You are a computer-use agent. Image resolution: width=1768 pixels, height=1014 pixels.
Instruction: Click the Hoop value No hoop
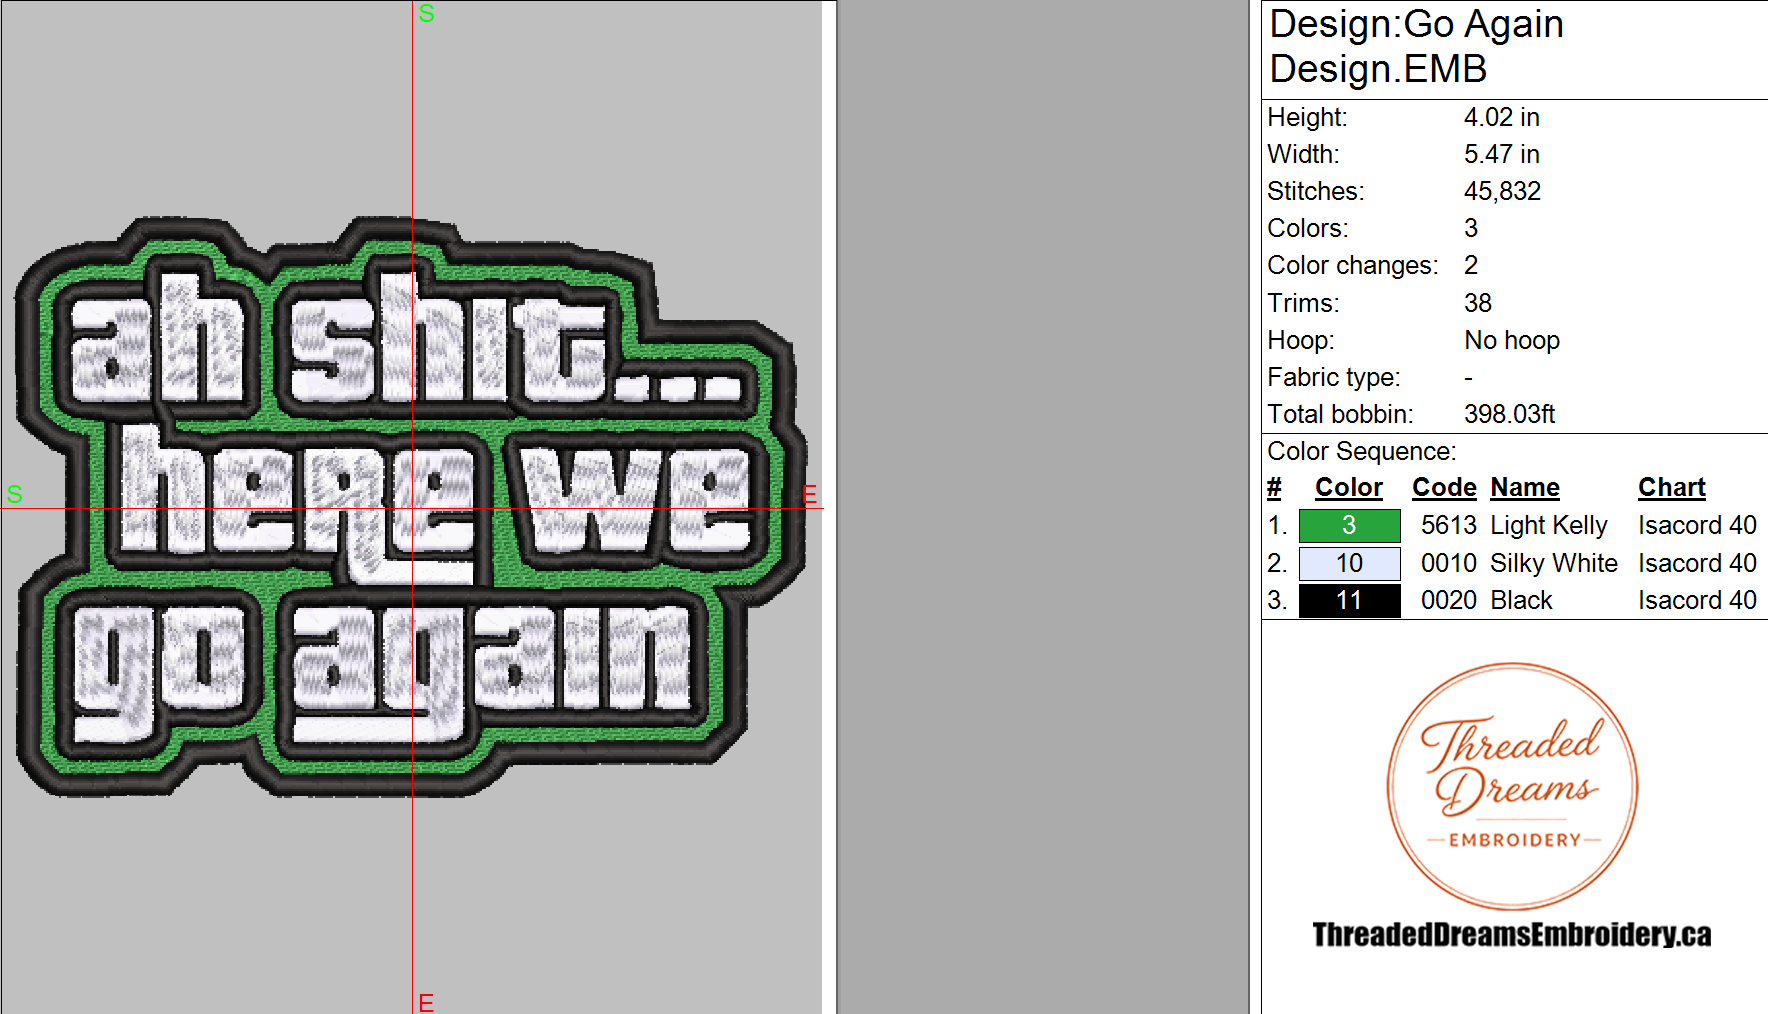(x=1512, y=340)
